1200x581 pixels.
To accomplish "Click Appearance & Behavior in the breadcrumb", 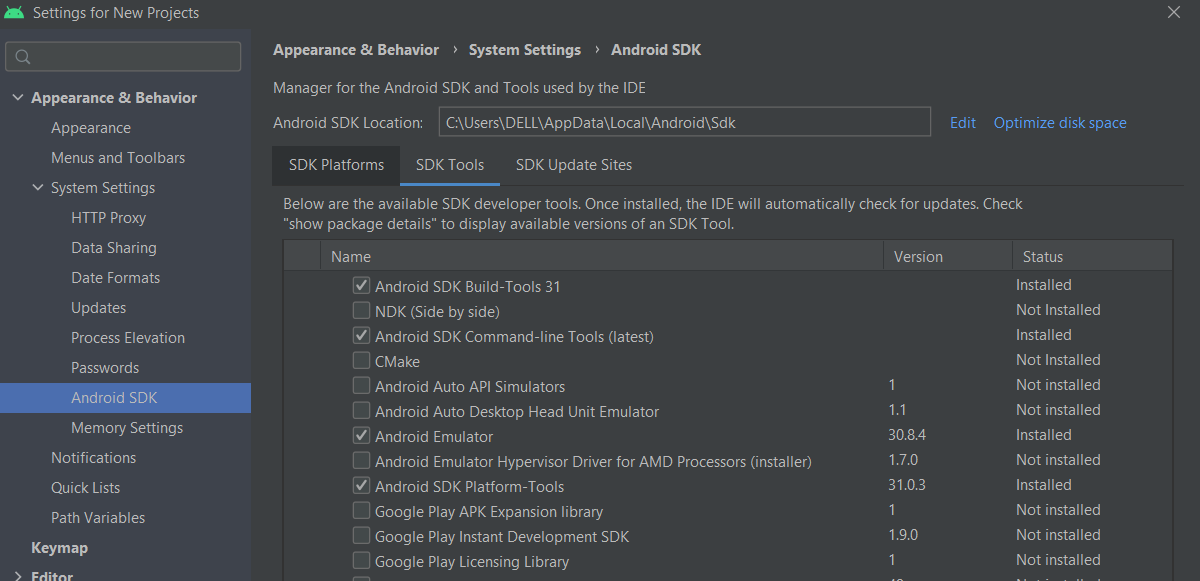I will pos(356,50).
